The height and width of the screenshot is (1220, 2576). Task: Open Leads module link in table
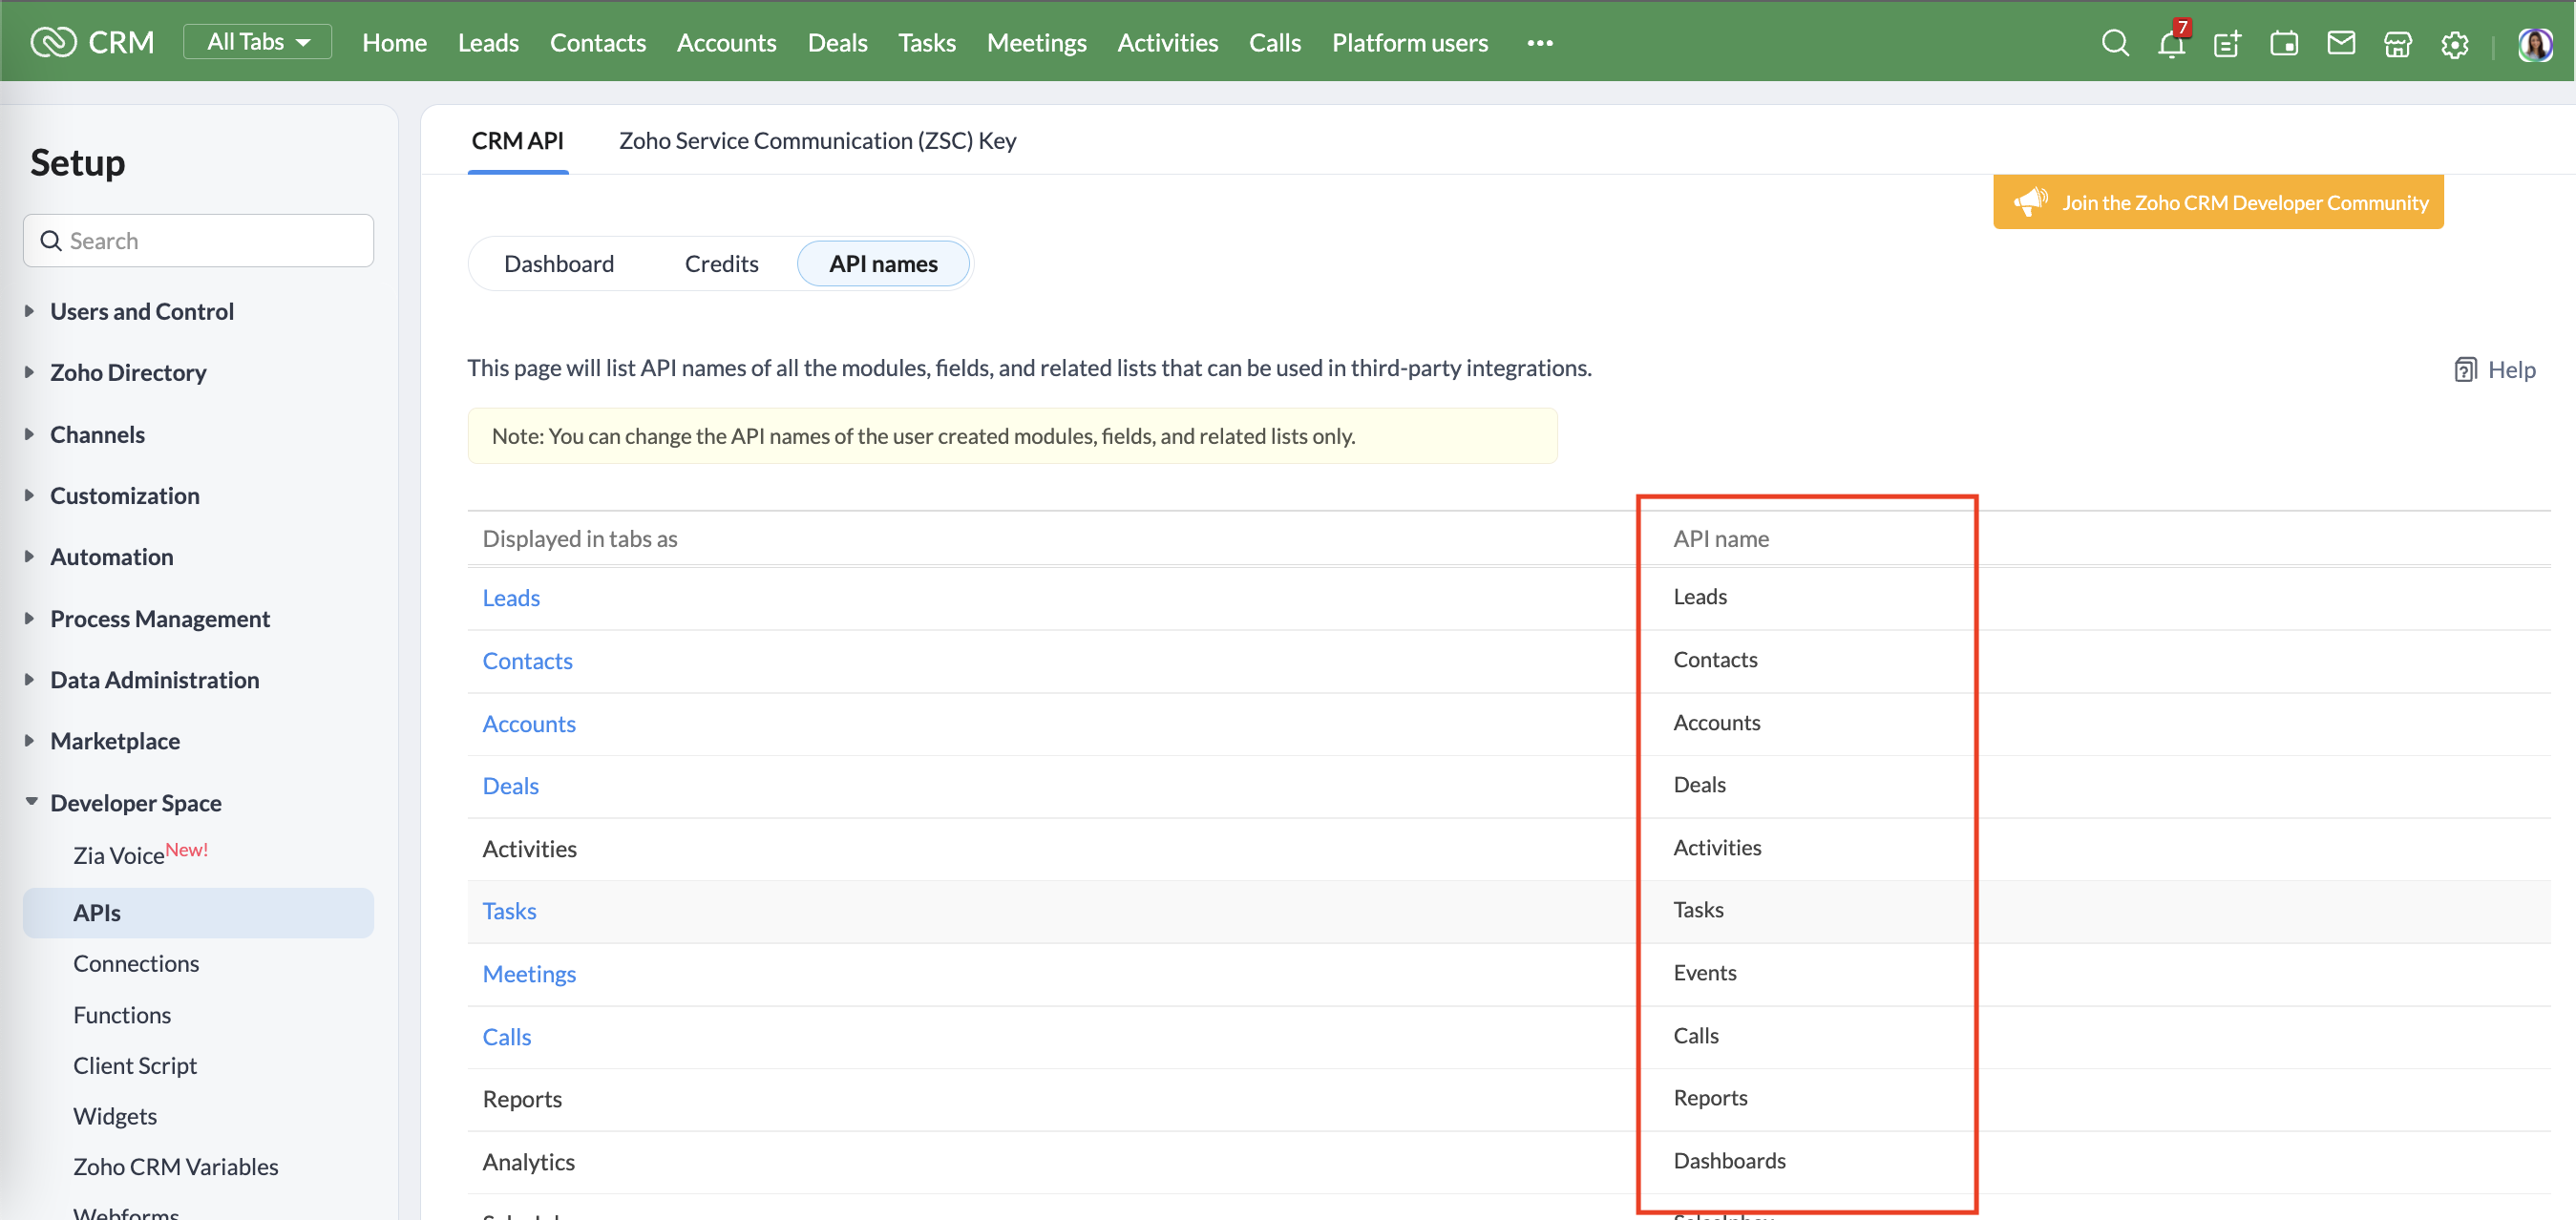[511, 597]
